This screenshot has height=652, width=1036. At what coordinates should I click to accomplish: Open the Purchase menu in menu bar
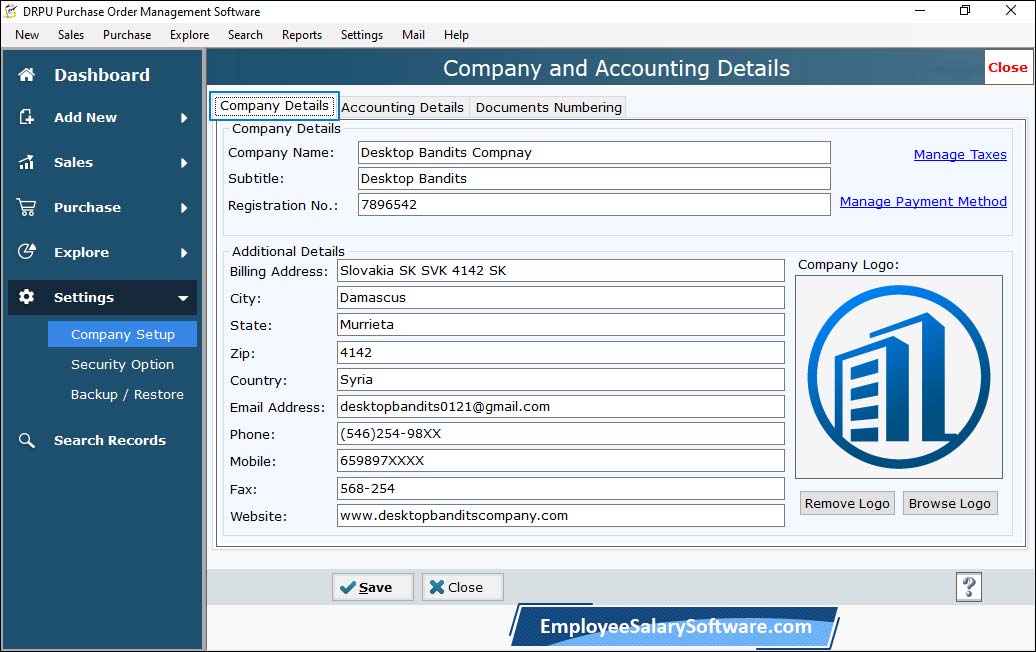127,35
